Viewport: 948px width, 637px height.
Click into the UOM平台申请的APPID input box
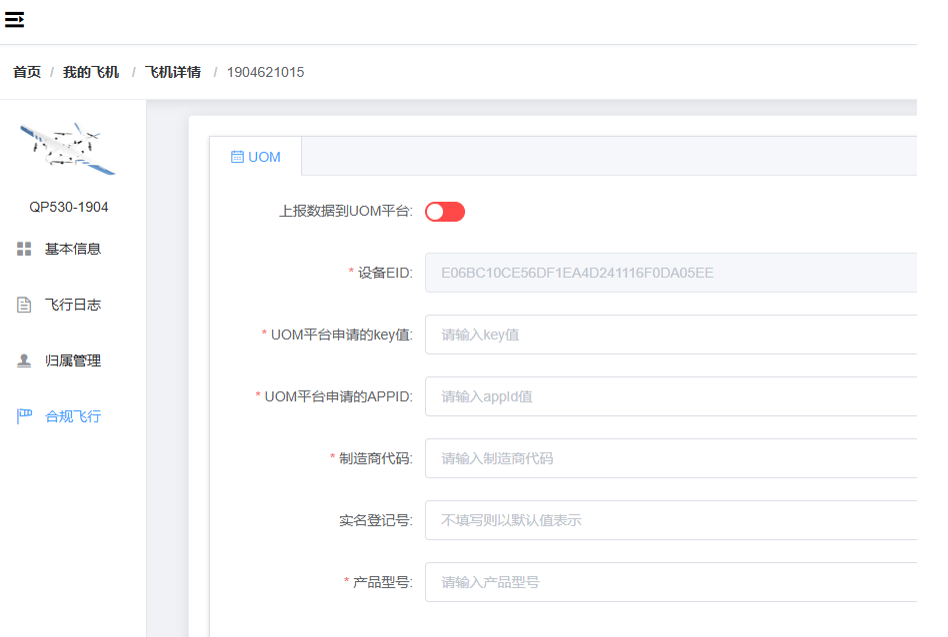click(x=670, y=396)
